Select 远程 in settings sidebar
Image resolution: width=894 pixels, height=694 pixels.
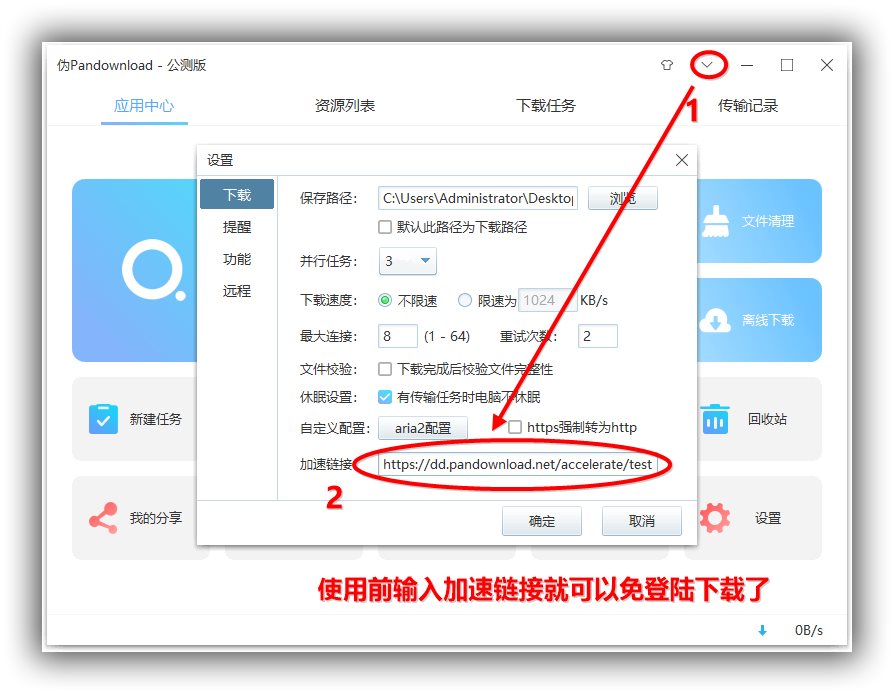237,291
